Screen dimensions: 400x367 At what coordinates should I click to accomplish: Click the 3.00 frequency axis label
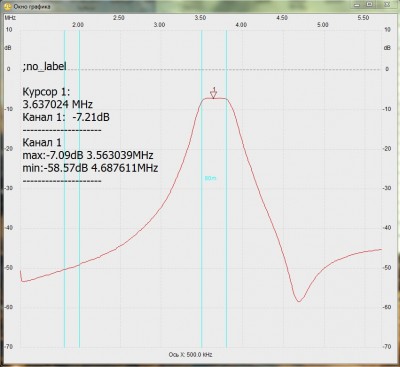point(159,25)
